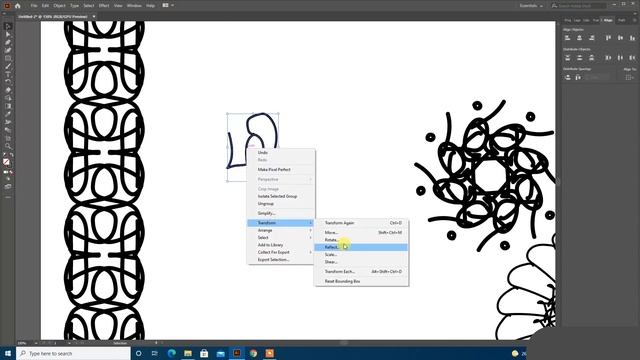The height and width of the screenshot is (360, 640).
Task: Open Google Chrome from the taskbar
Action: 253,353
